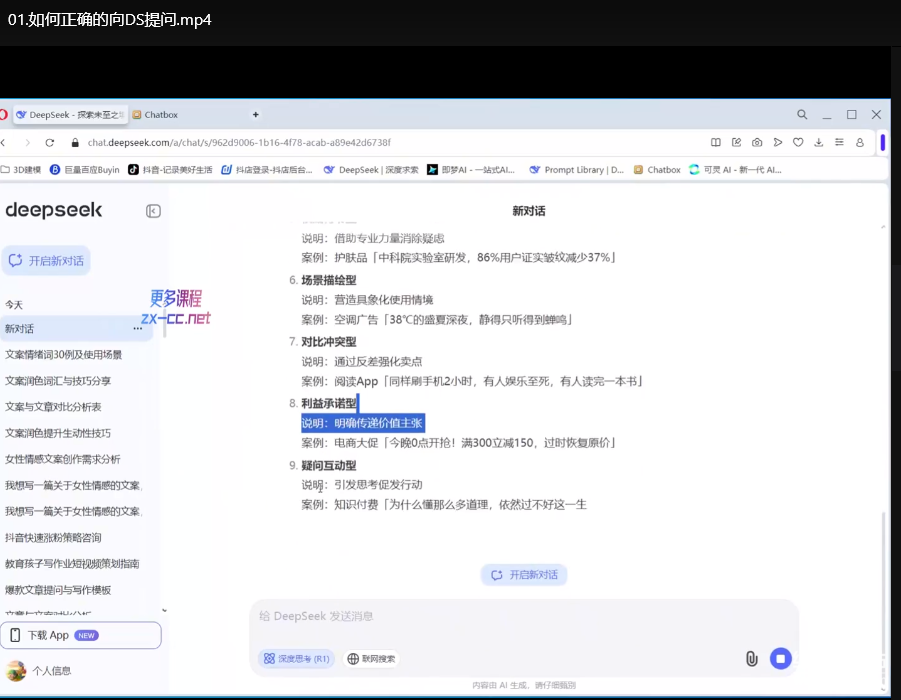Screen dimensions: 901x700
Task: Open chat 抖音快速涨粉策略咨询
Action: 53,538
